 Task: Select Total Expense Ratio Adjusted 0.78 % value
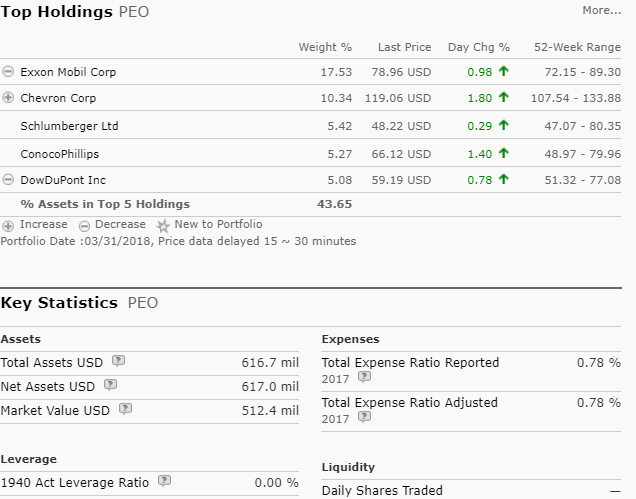coord(599,402)
